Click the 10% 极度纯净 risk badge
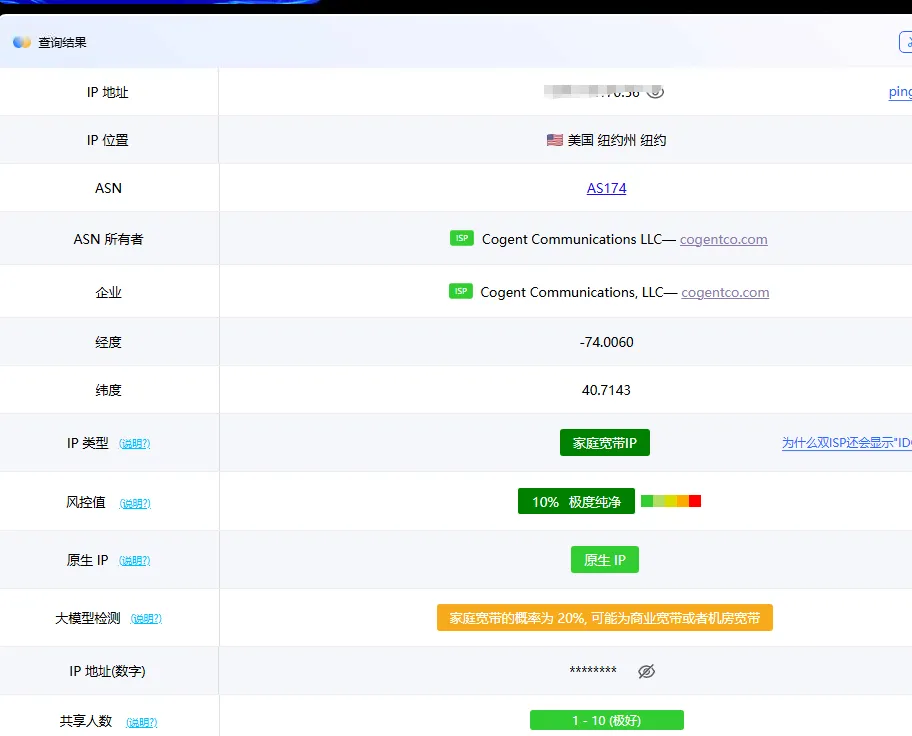 tap(576, 502)
